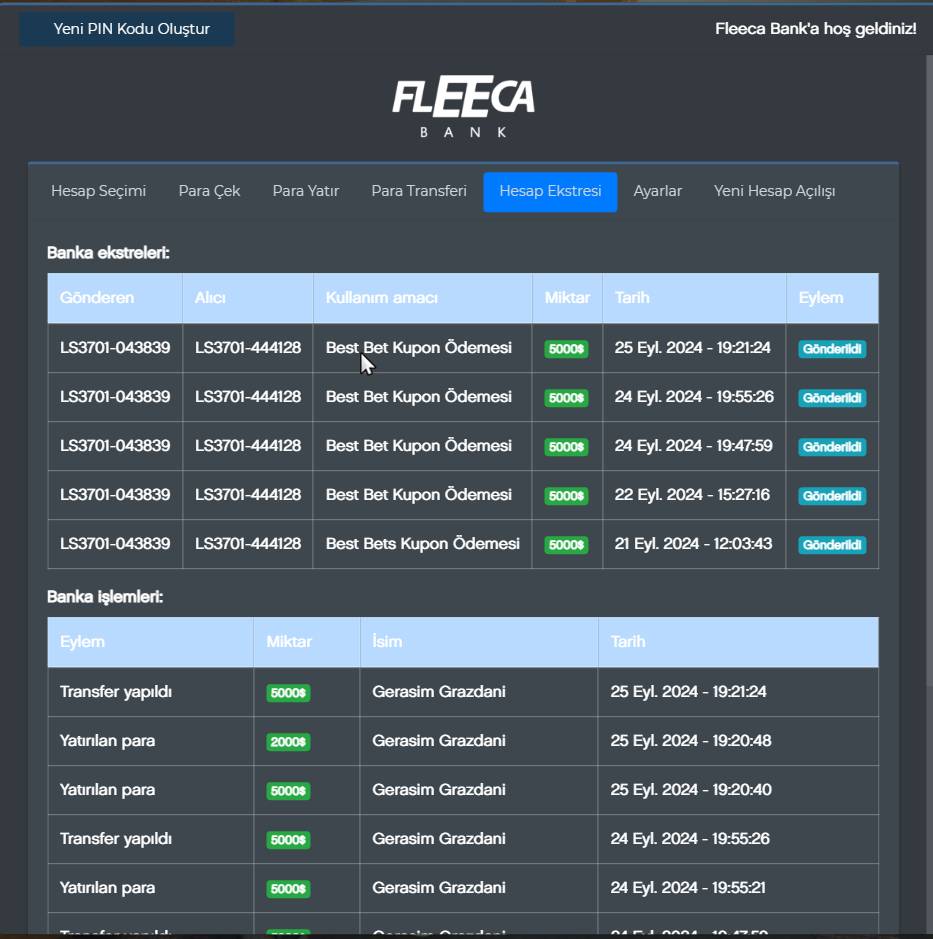Select the Para Transferi tab
Screen dimensions: 933x939
pyautogui.click(x=418, y=191)
